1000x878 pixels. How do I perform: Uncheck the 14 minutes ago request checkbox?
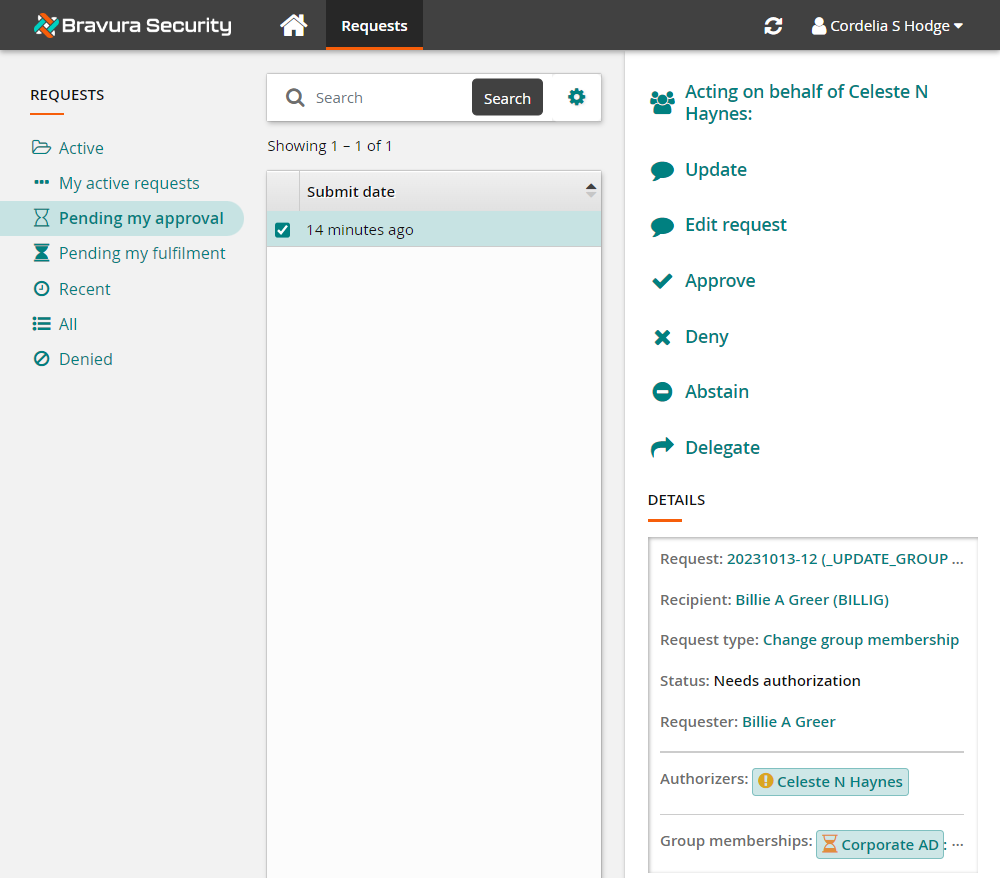283,230
